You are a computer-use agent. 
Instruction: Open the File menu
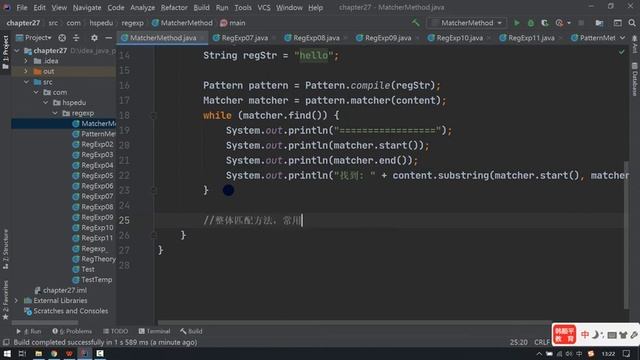pyautogui.click(x=22, y=7)
